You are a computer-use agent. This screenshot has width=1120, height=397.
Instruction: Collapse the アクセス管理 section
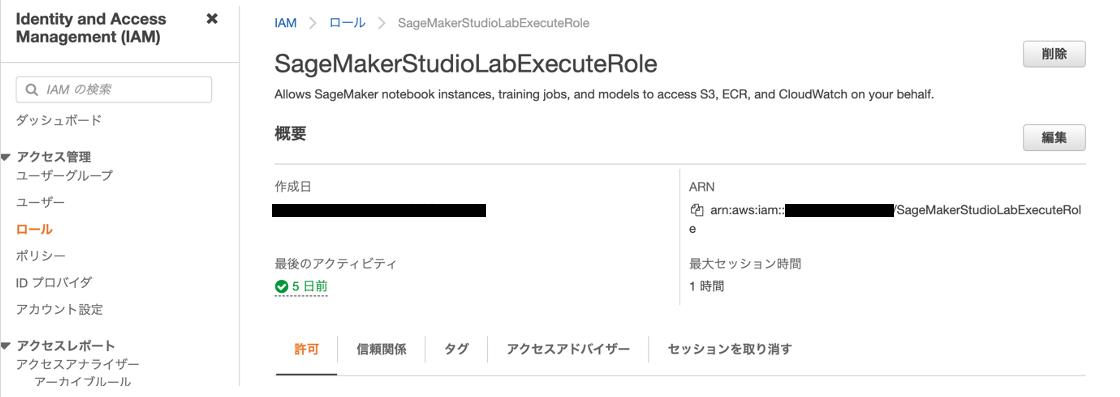tap(5, 157)
